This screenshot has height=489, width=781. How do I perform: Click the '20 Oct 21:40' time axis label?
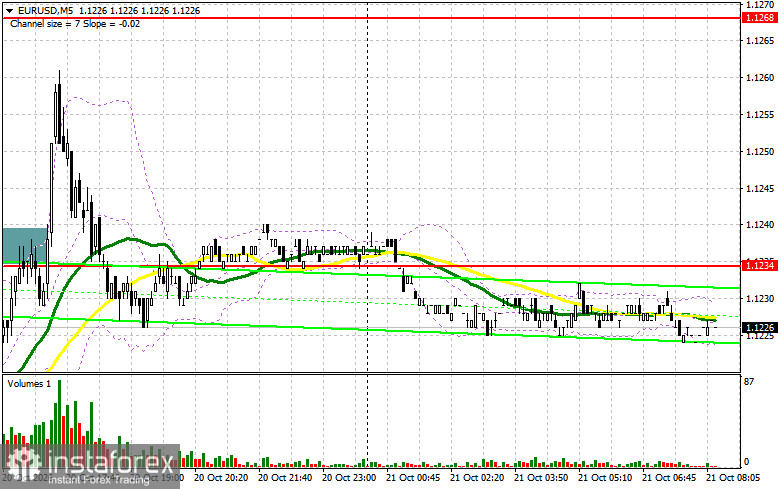[285, 478]
